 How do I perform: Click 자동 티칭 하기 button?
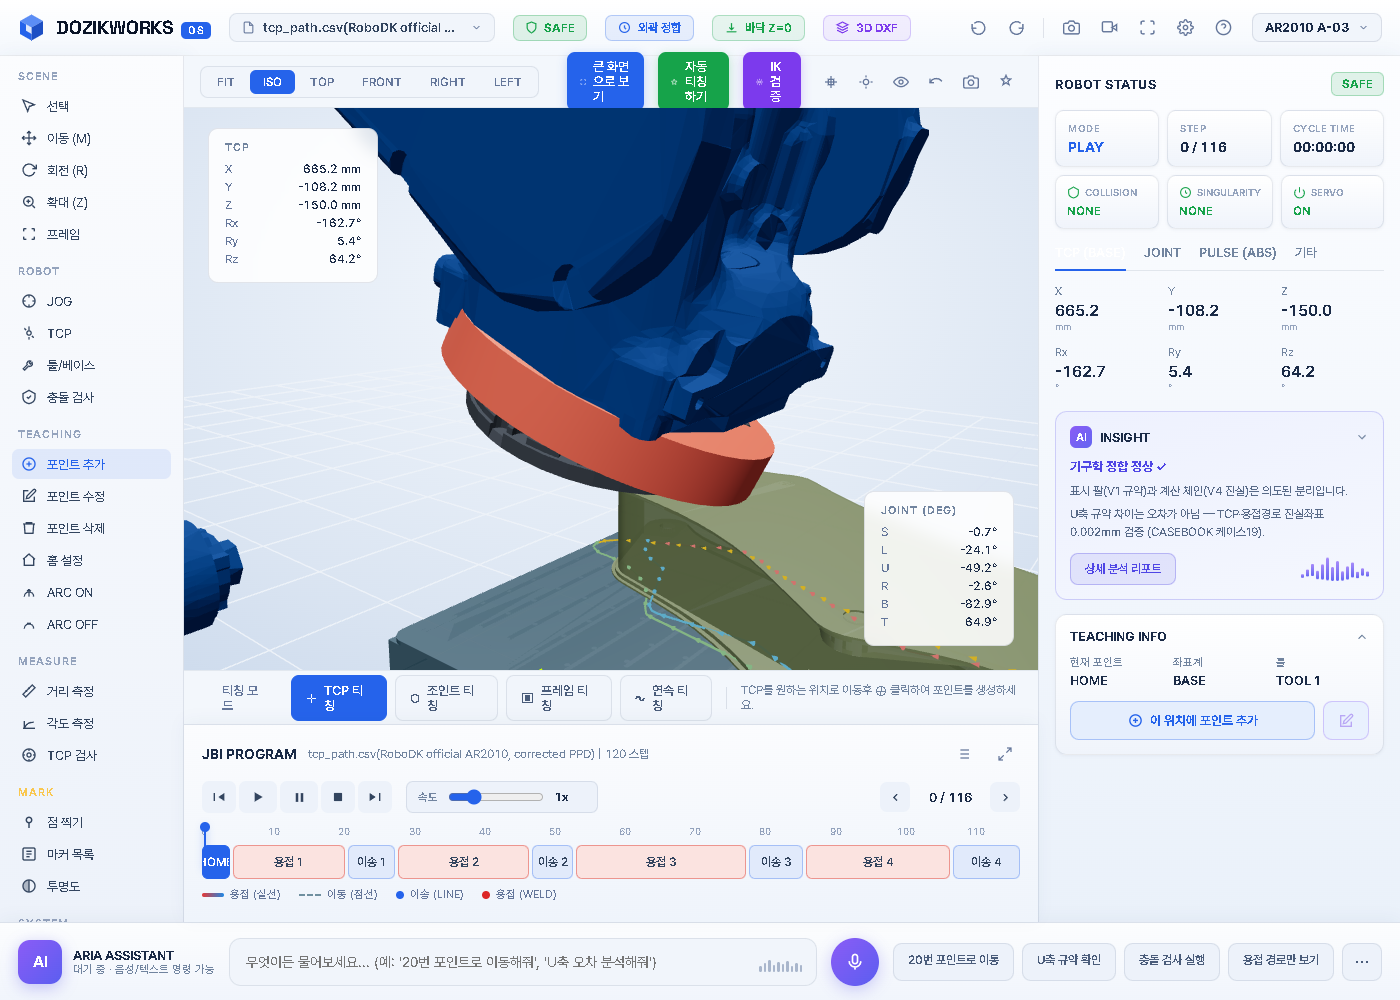pyautogui.click(x=693, y=81)
